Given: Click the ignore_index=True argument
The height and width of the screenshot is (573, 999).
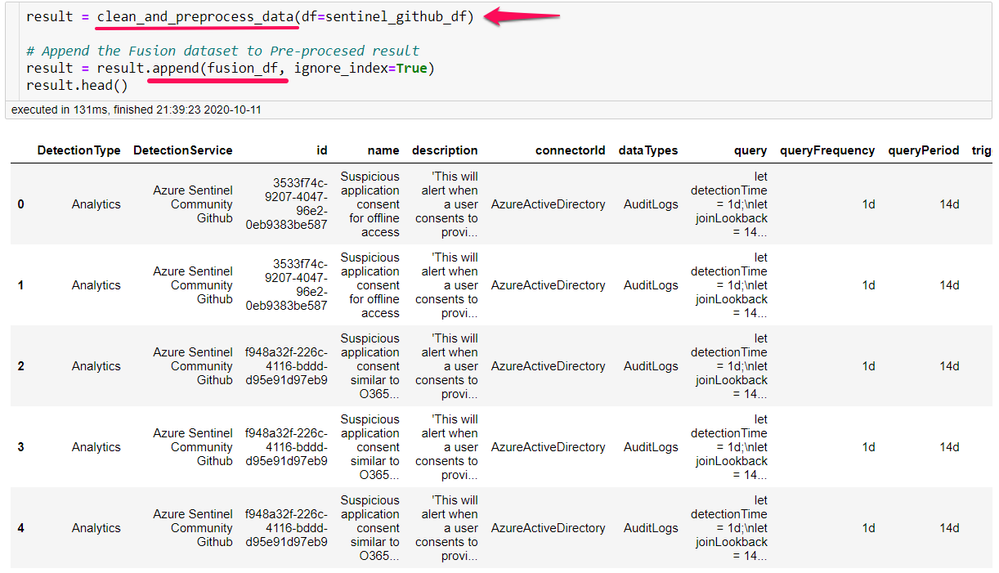Looking at the screenshot, I should [361, 68].
